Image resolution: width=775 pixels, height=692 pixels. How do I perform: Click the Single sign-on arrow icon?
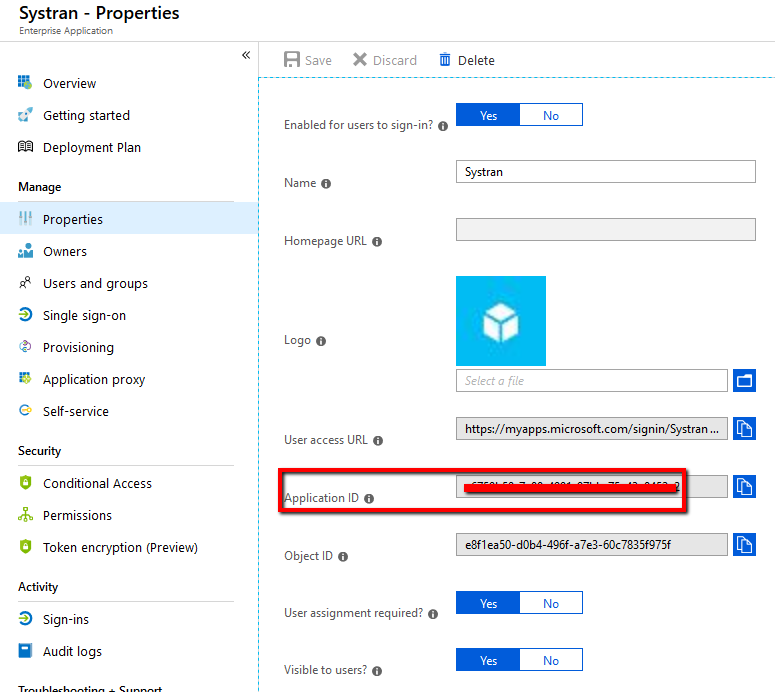coord(25,314)
